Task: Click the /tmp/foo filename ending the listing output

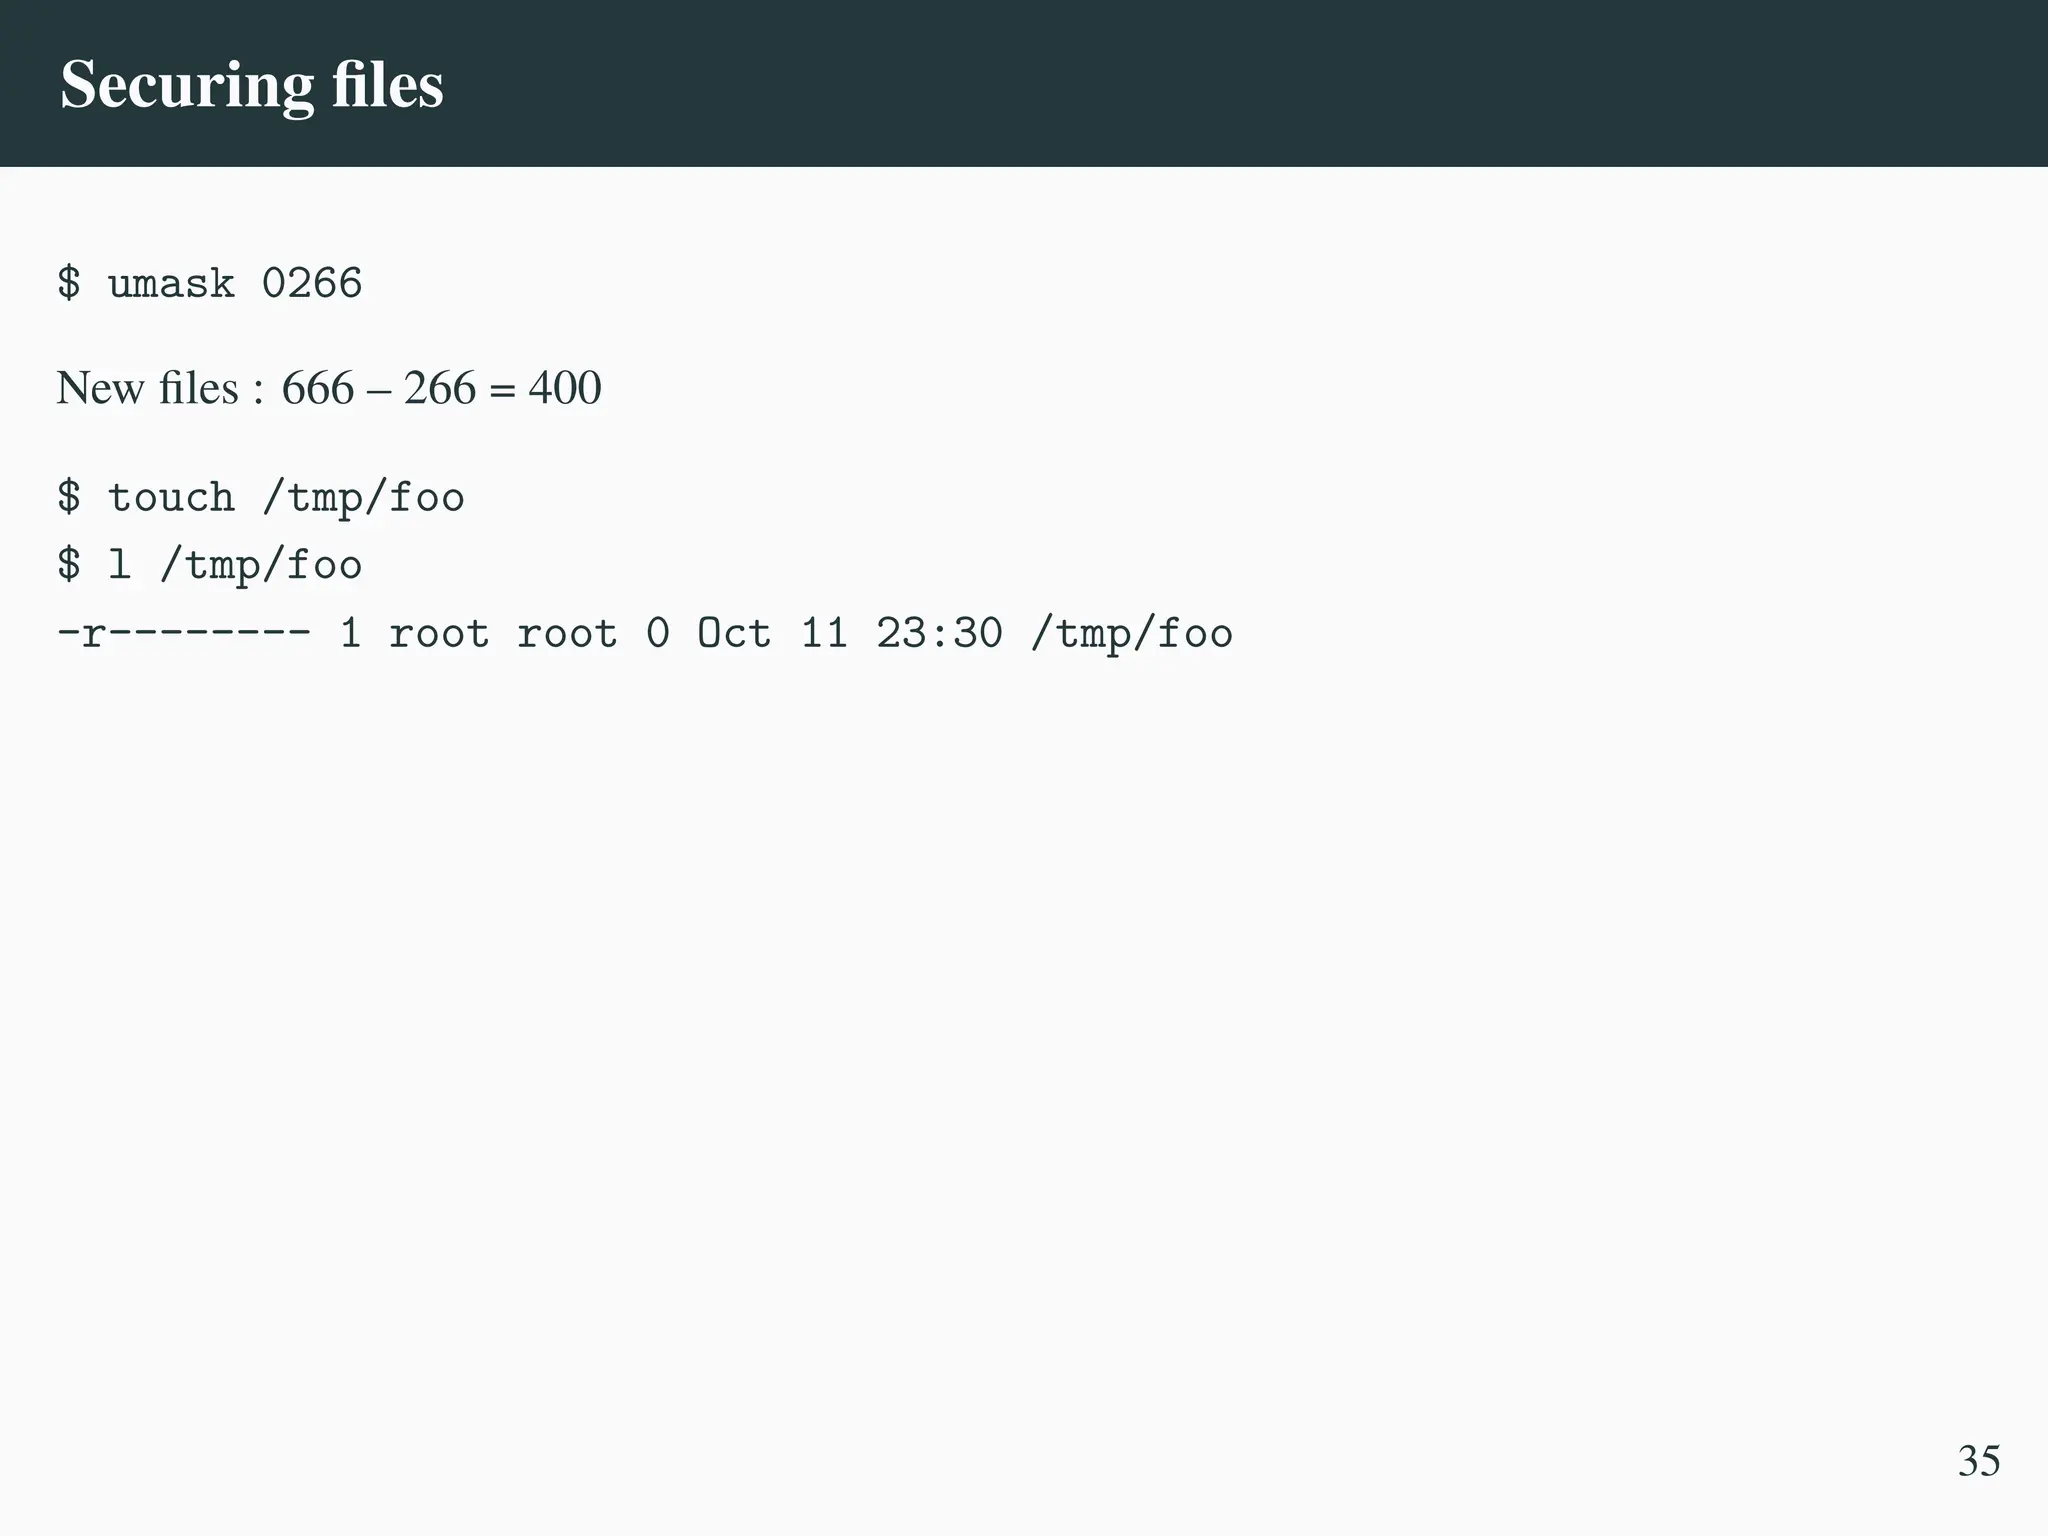Action: click(1131, 634)
